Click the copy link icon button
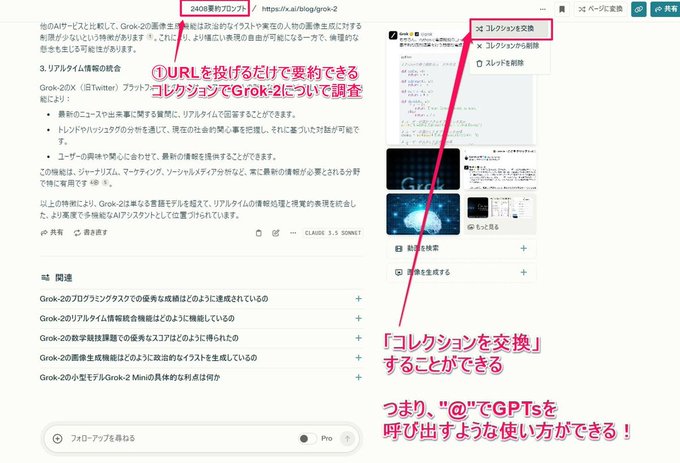This screenshot has width=680, height=463. [638, 9]
